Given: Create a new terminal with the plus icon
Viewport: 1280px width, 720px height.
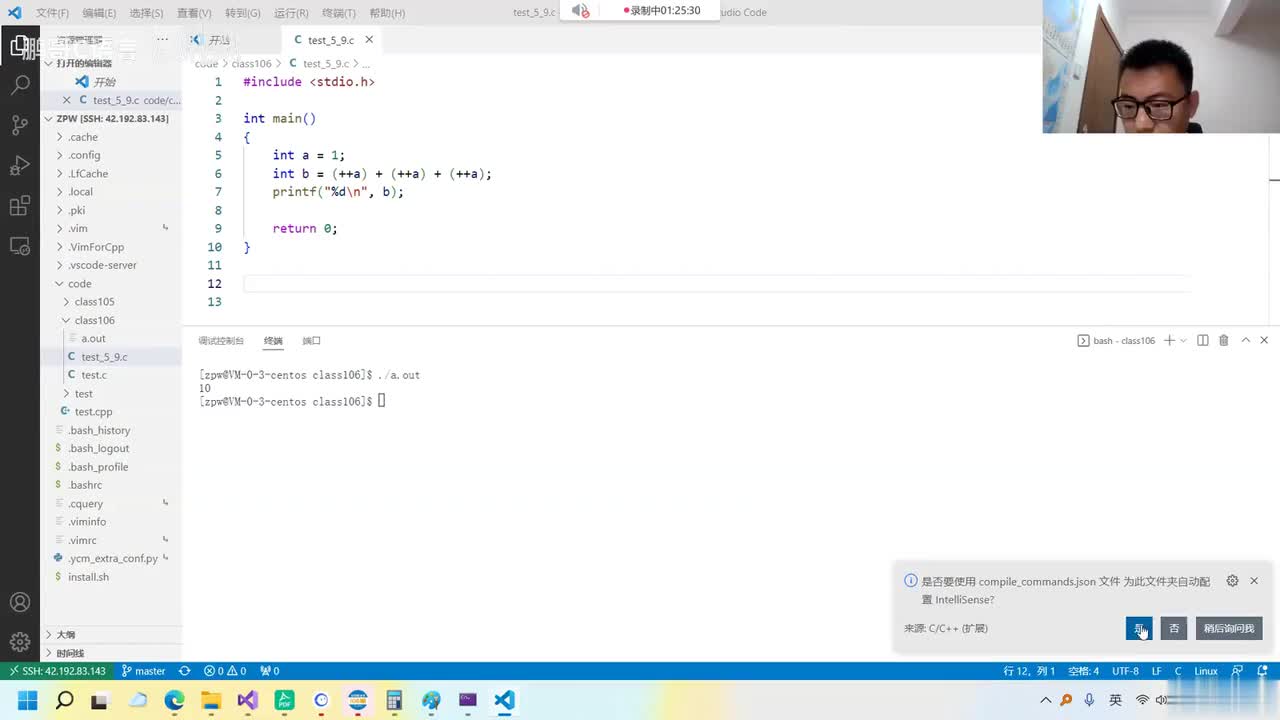Looking at the screenshot, I should tap(1169, 340).
